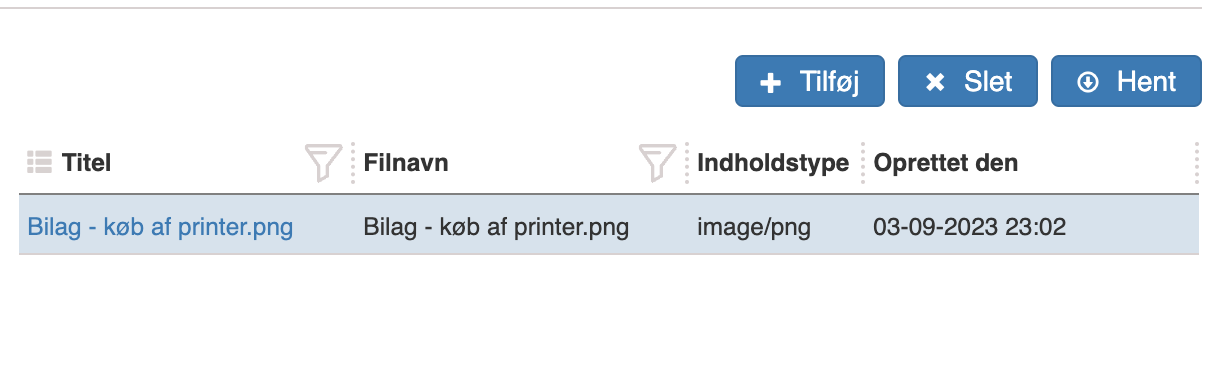Image resolution: width=1214 pixels, height=390 pixels.
Task: Click the dotted divider after Indholdstype column
Action: (863, 163)
